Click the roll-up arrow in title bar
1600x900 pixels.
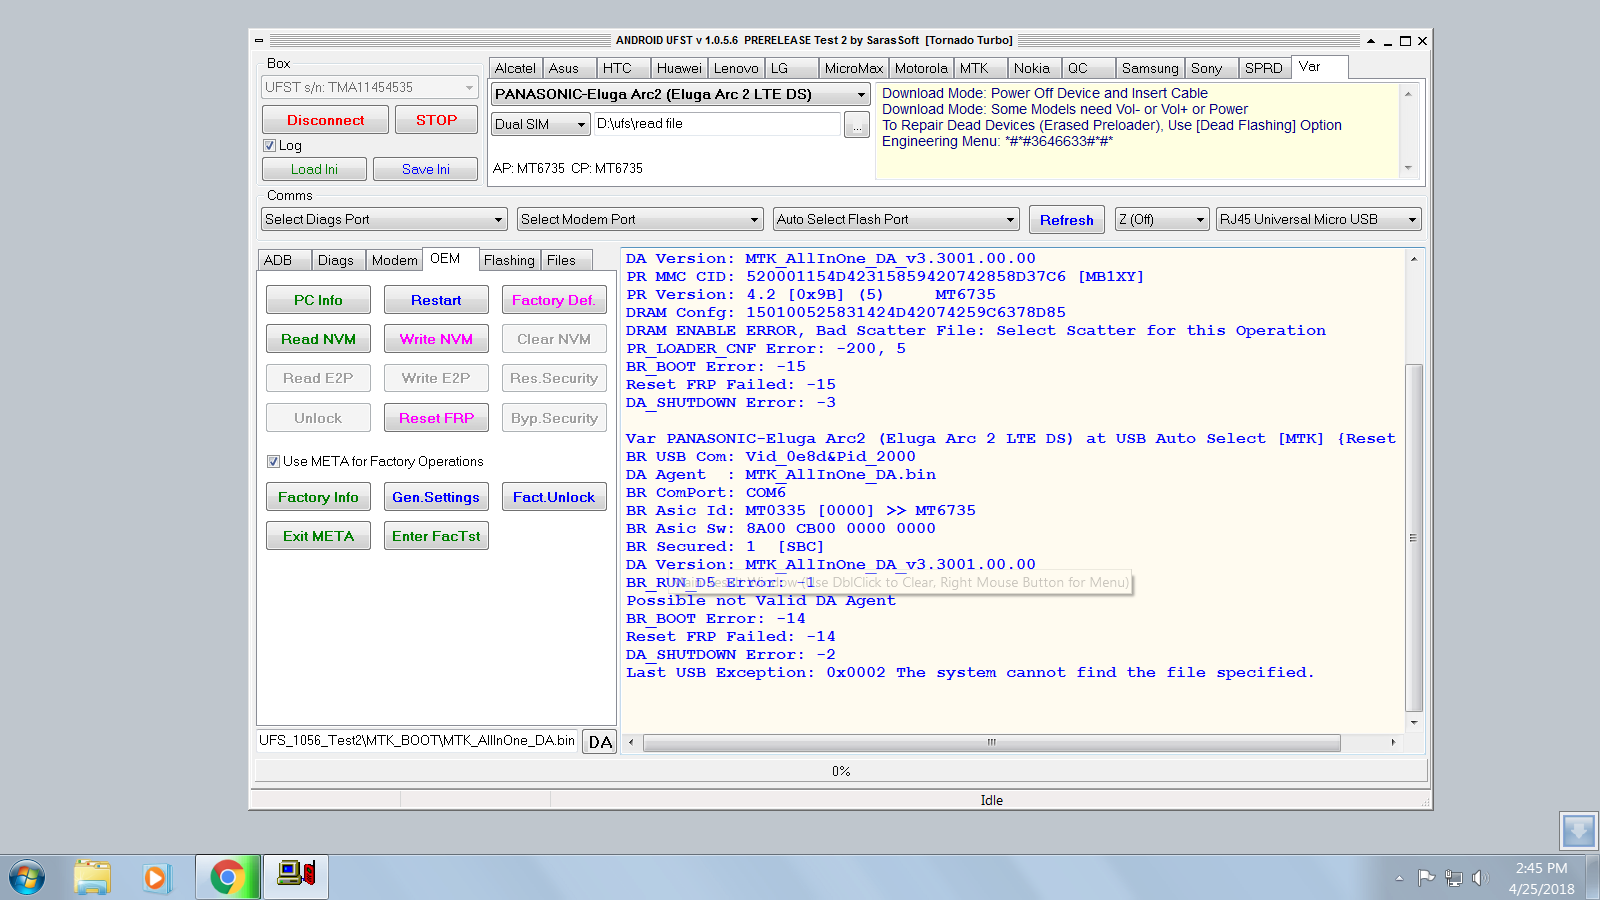[x=1371, y=41]
